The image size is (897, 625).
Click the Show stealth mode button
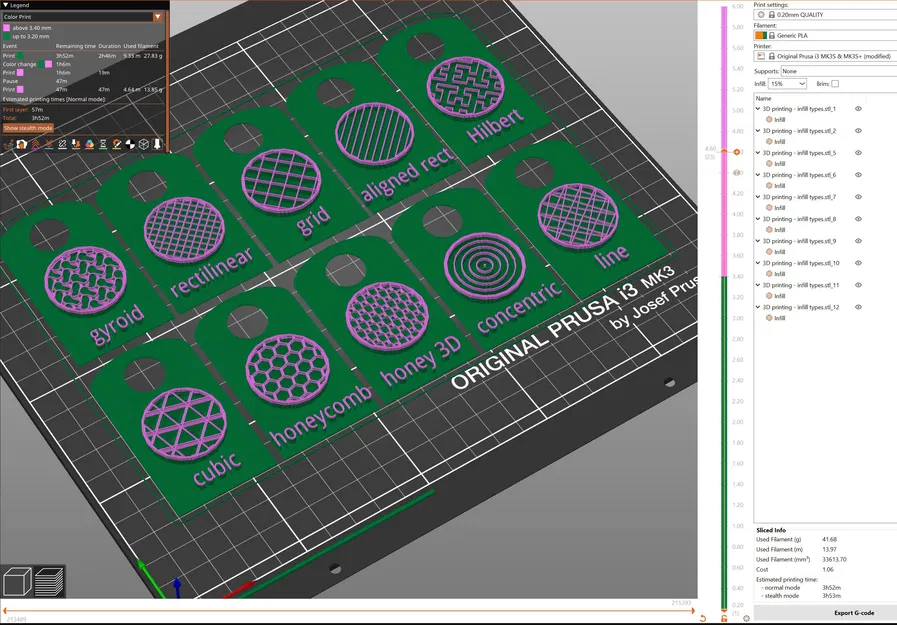27,128
